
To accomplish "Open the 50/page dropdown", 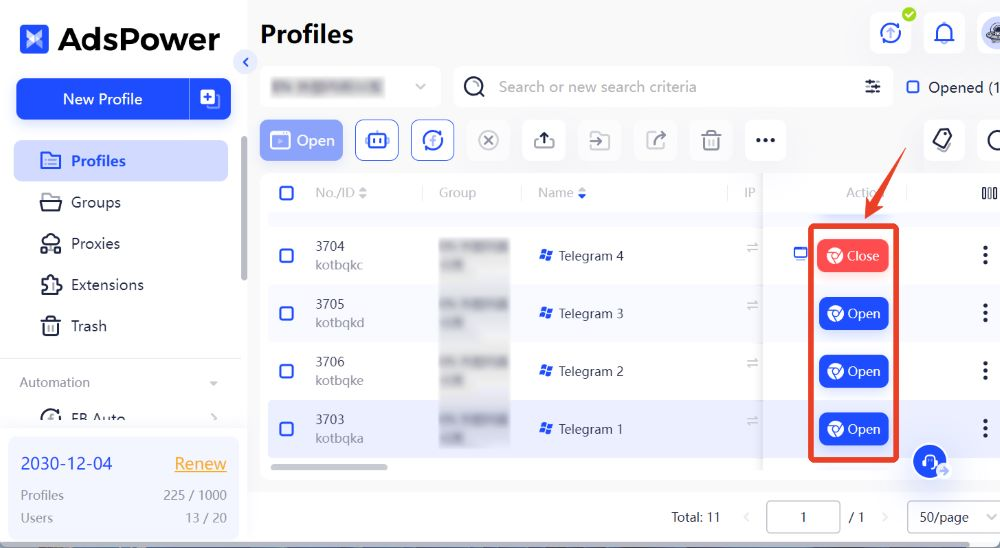I will [951, 517].
